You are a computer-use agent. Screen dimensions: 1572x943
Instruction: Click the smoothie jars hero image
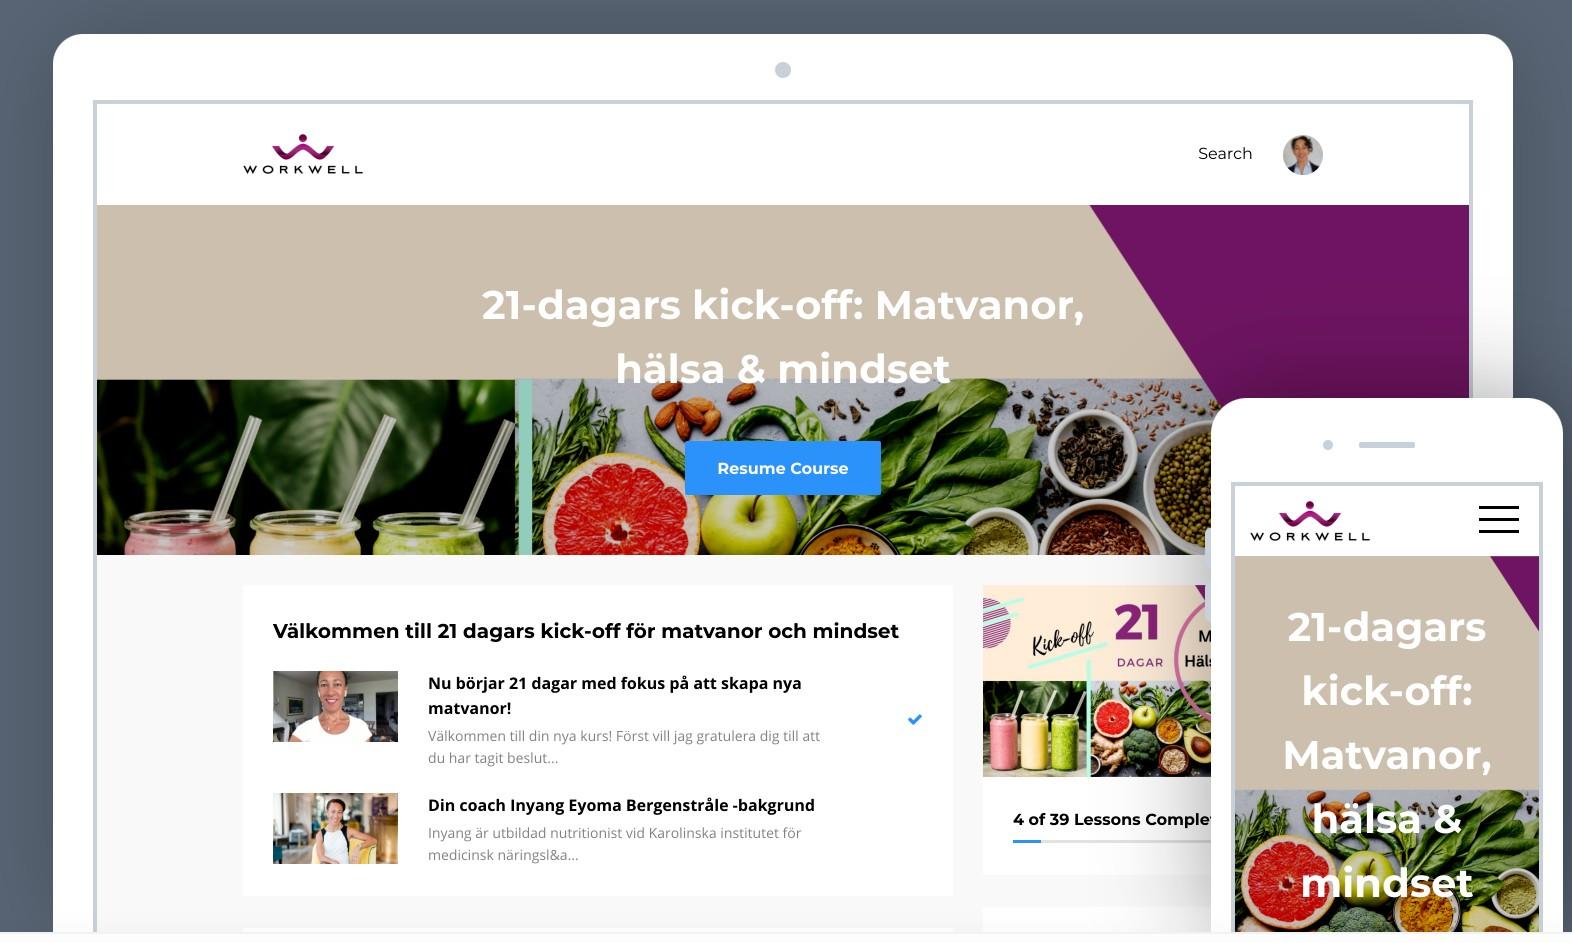(306, 467)
